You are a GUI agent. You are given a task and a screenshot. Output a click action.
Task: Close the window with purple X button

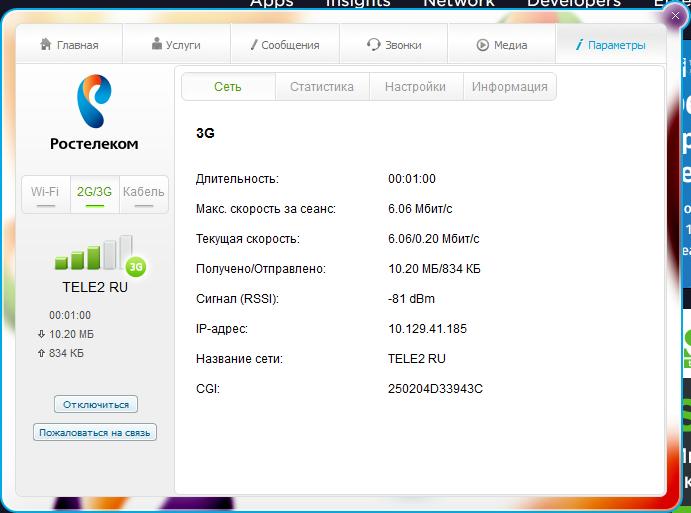676,15
